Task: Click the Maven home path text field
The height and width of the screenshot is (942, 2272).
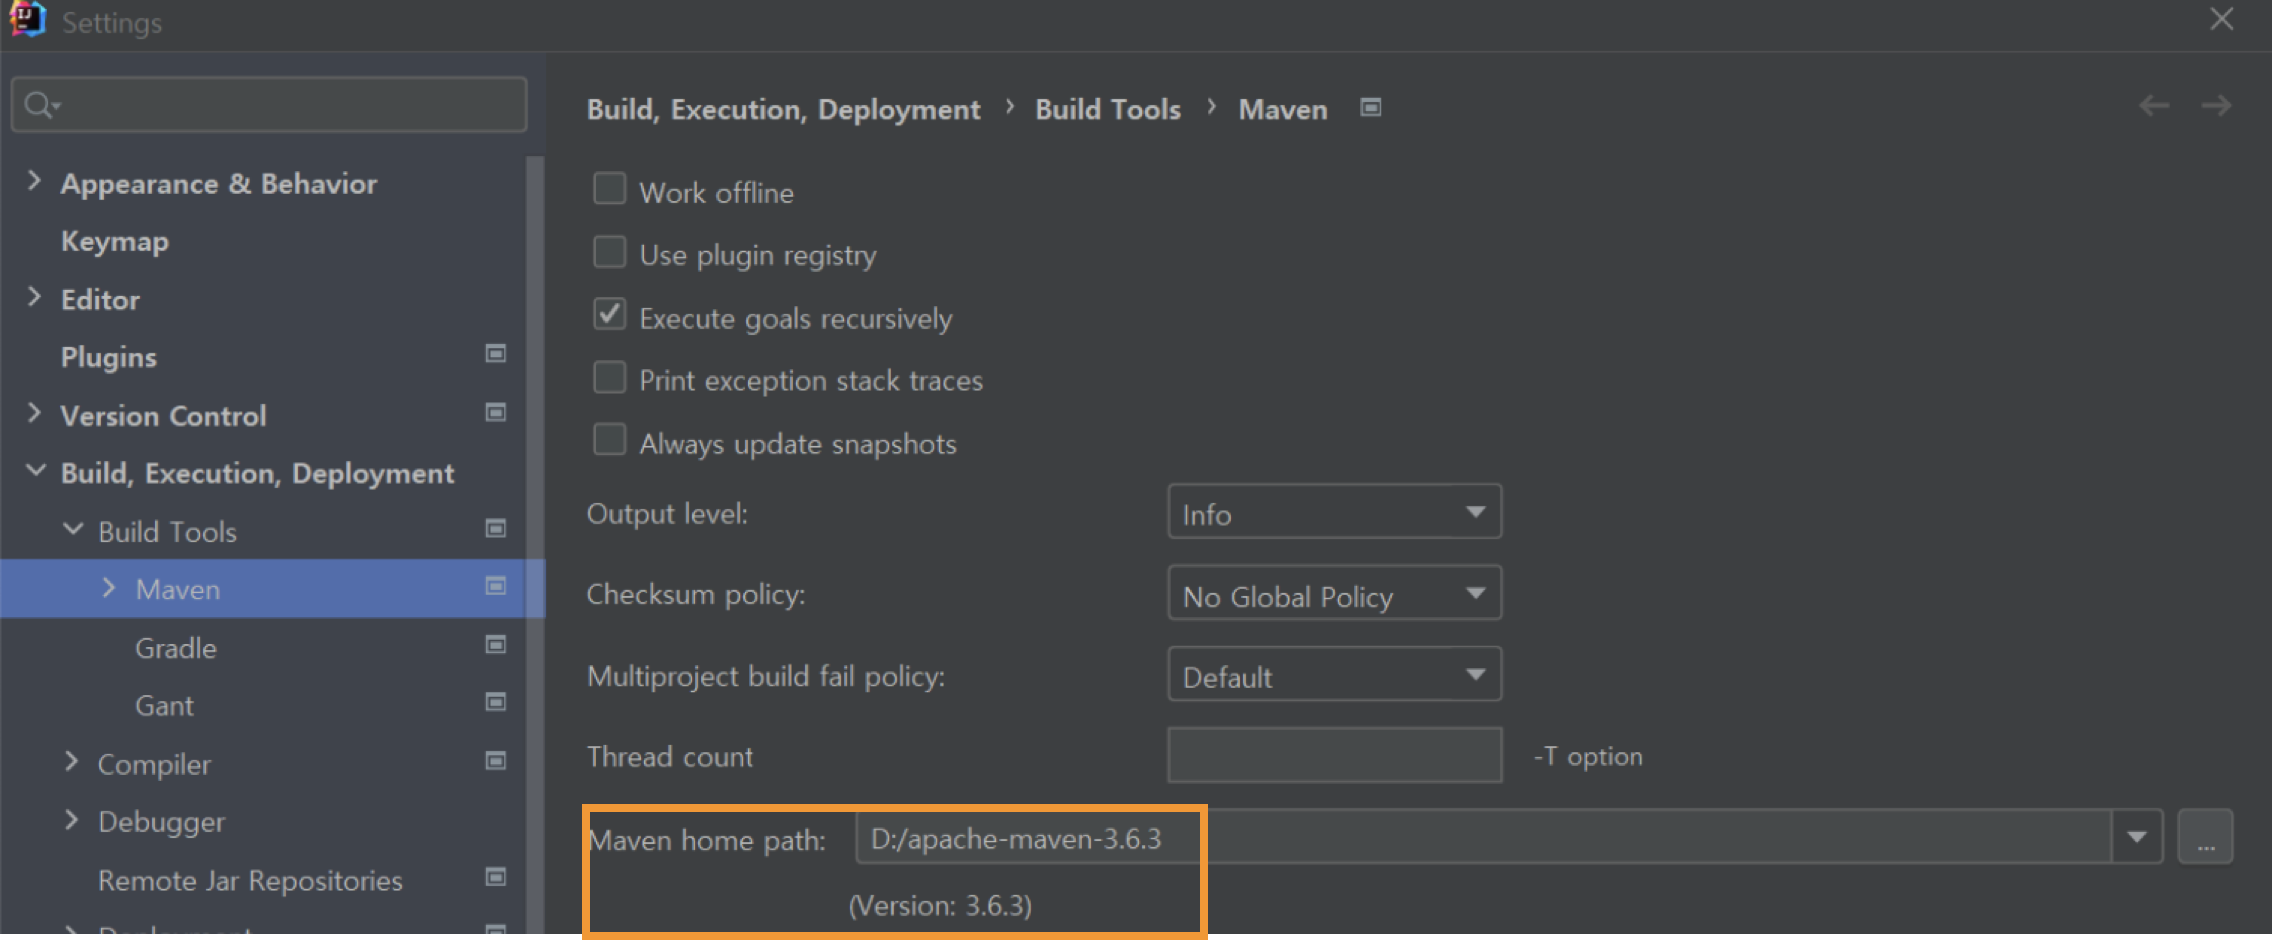Action: 1483,837
